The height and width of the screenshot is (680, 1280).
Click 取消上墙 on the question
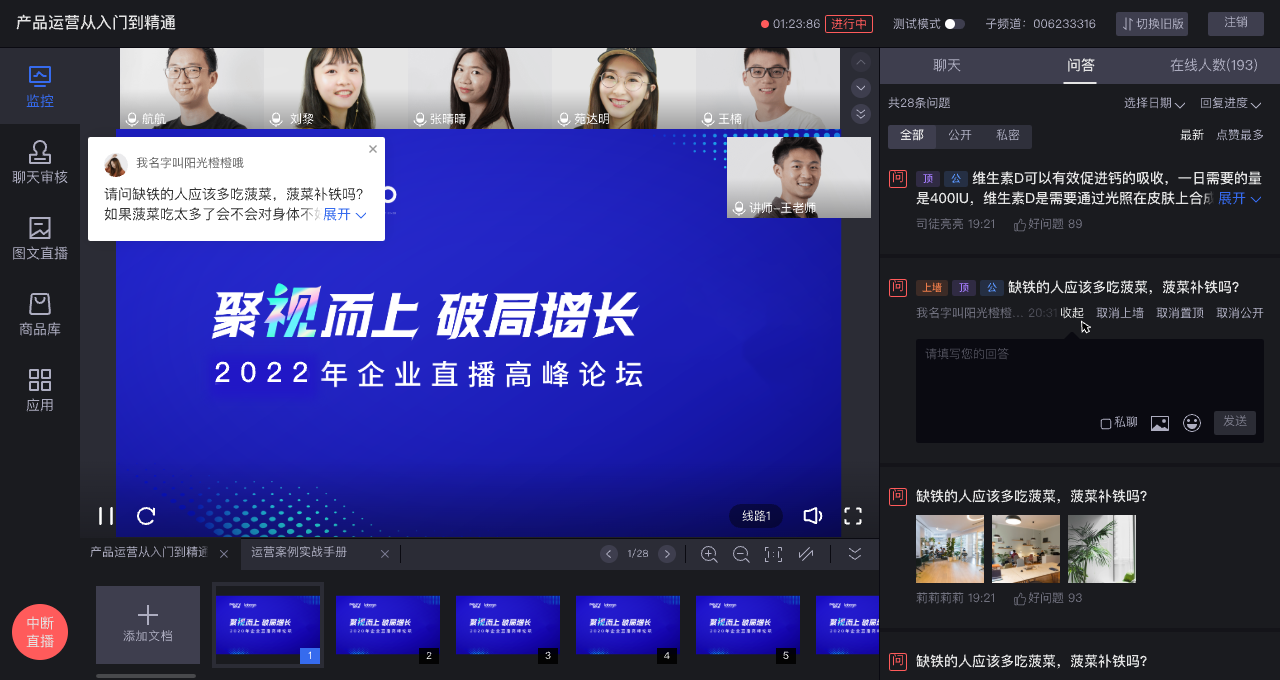coord(1120,313)
